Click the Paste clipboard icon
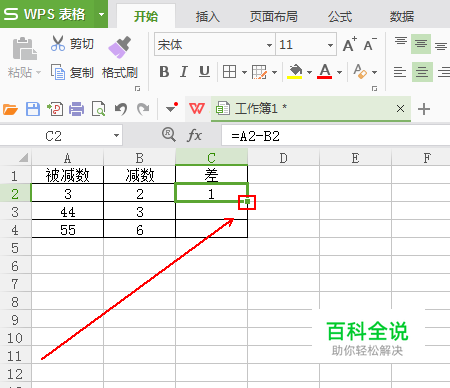Image resolution: width=450 pixels, height=388 pixels. point(24,49)
